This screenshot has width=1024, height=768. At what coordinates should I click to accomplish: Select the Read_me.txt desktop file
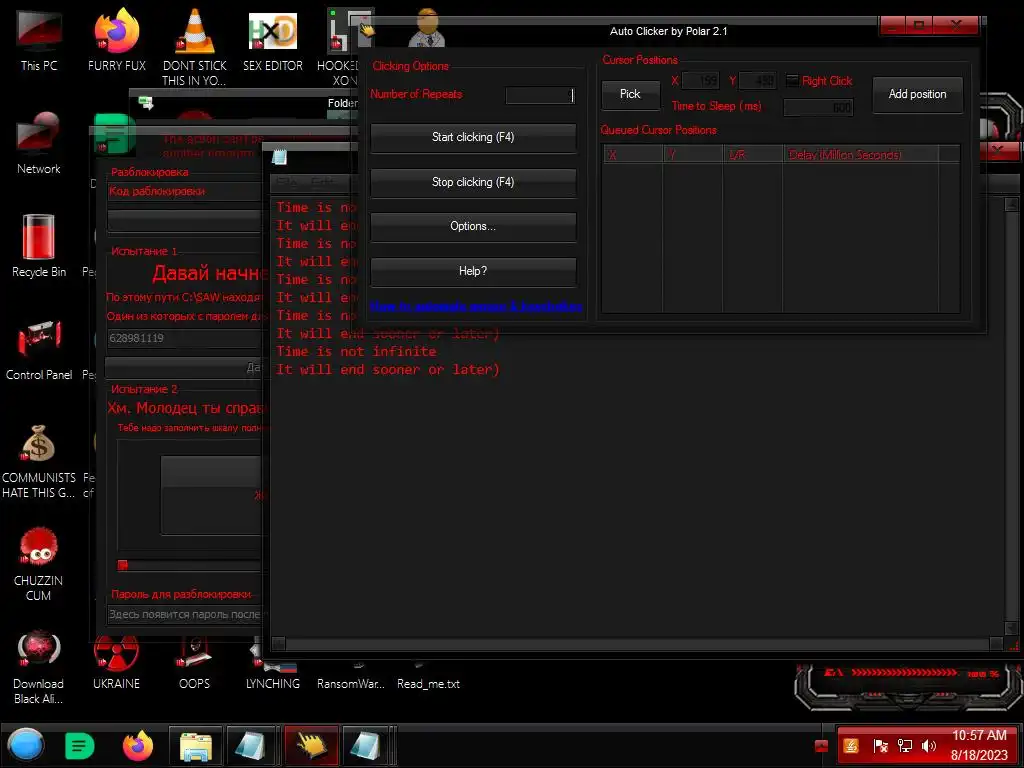[x=428, y=683]
